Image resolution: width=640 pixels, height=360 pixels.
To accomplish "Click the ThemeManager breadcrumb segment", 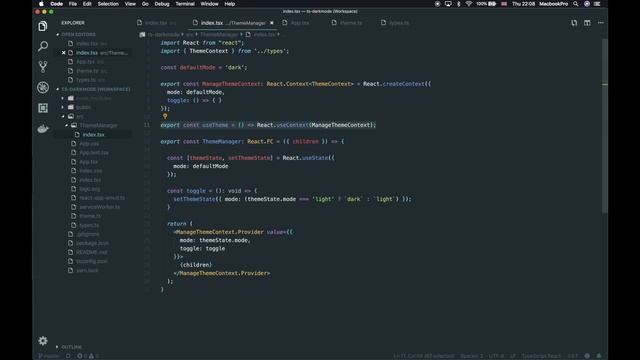I will pos(219,35).
